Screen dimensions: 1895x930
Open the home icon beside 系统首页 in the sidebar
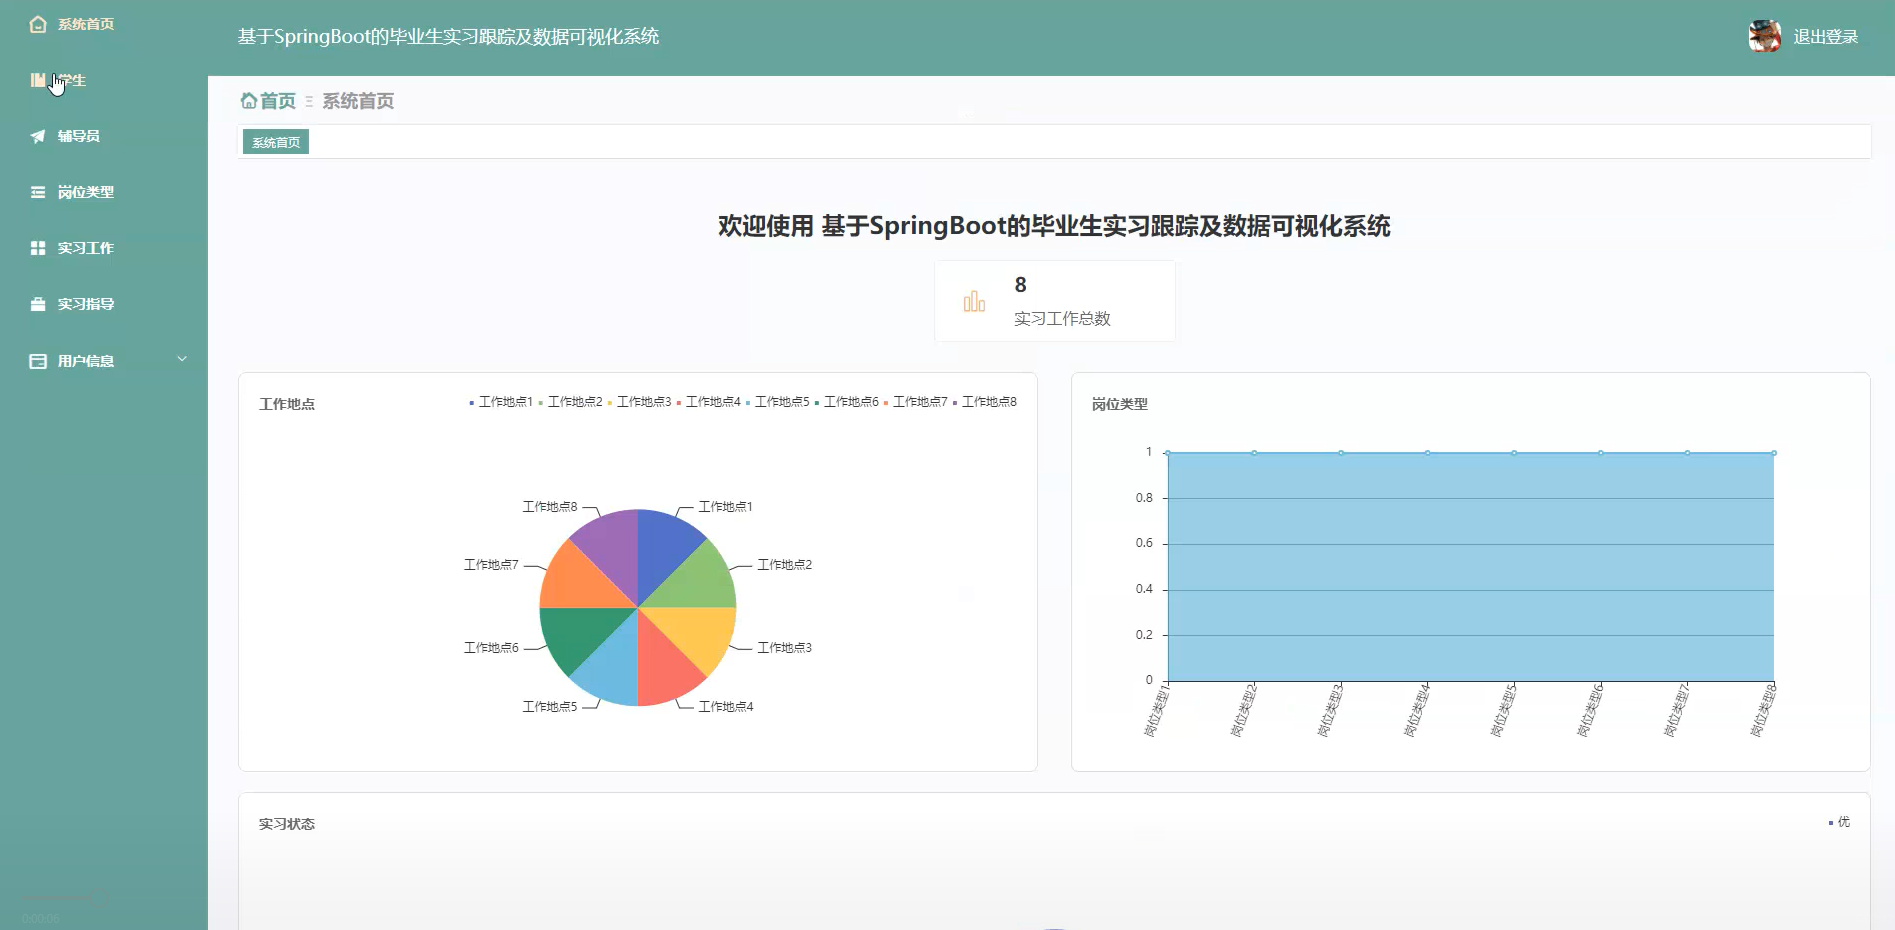38,24
